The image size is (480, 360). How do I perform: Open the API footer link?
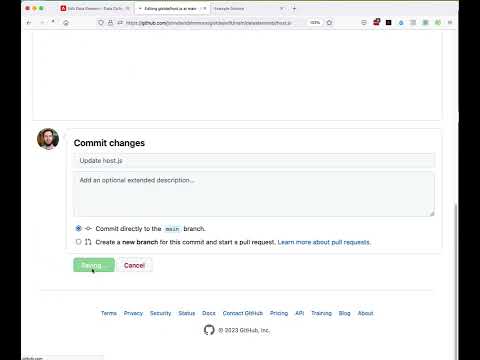300,313
